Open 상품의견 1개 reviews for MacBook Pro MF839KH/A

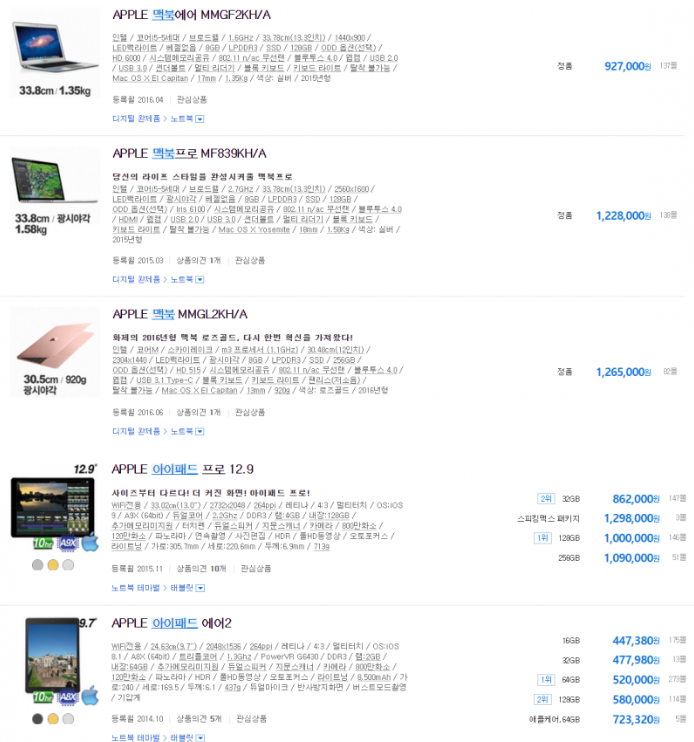pos(199,260)
